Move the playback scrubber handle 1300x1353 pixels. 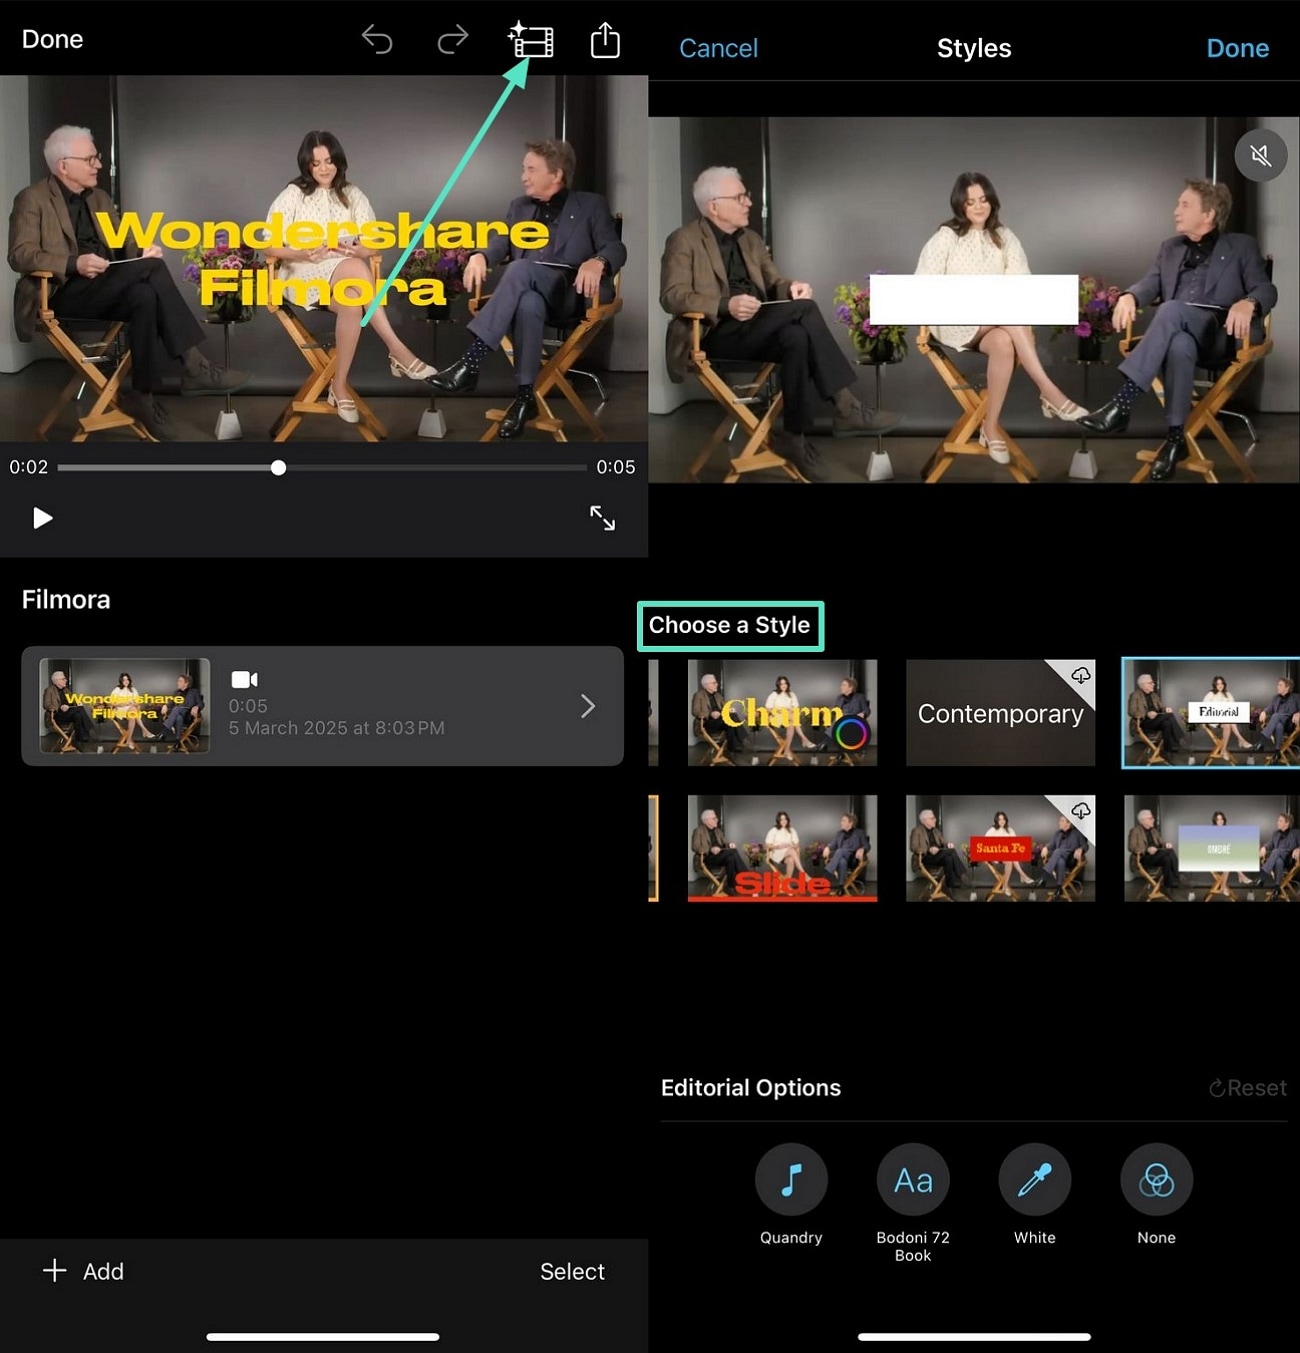(x=278, y=468)
